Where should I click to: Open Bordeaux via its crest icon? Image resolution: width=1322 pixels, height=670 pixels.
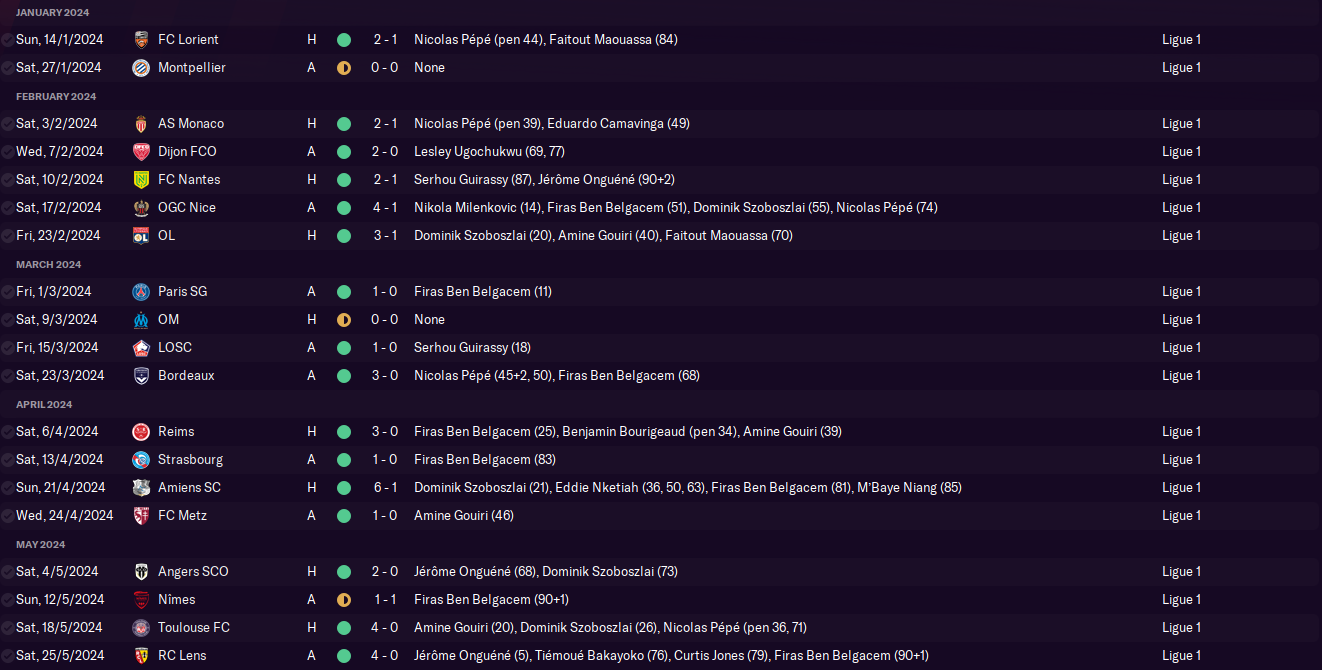tap(141, 376)
